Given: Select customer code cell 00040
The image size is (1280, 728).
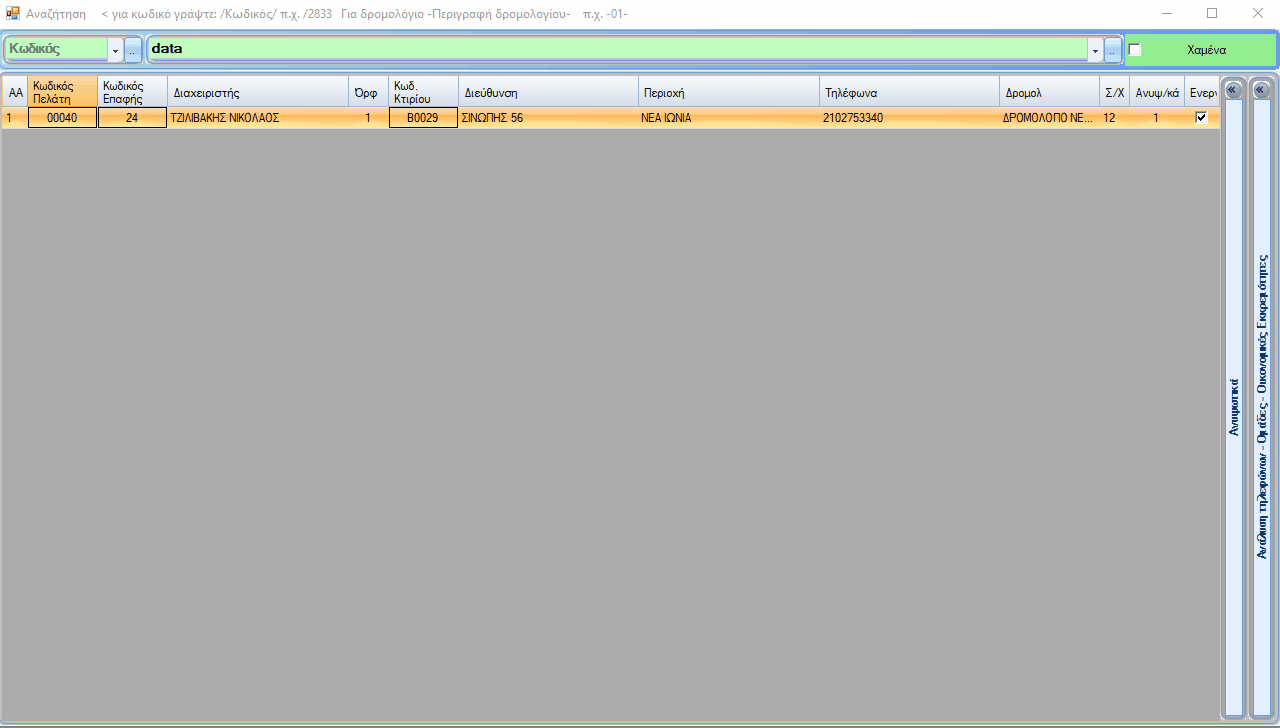Looking at the screenshot, I should click(62, 118).
